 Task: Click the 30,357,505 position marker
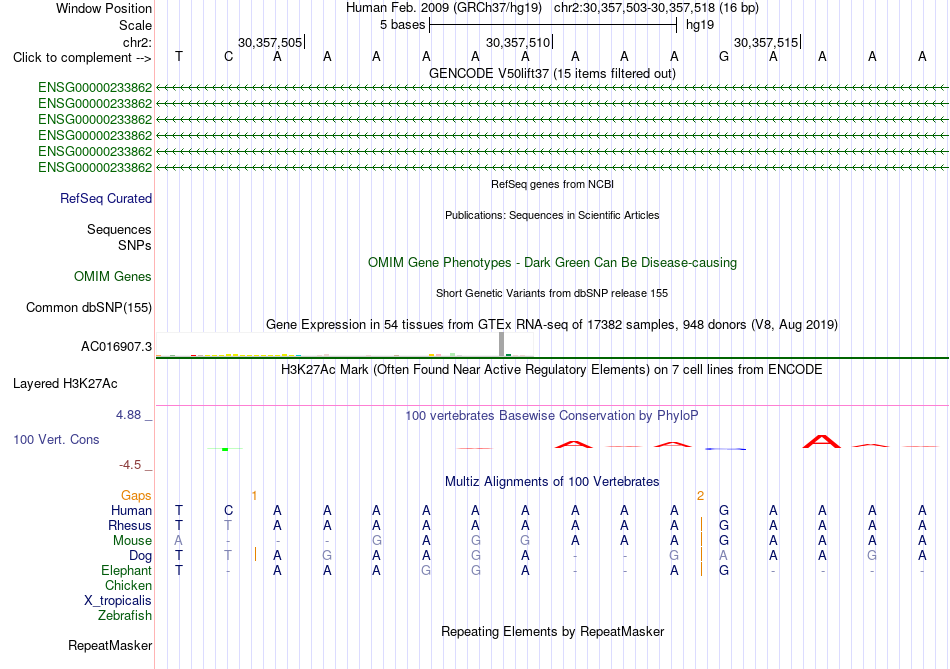pos(270,42)
